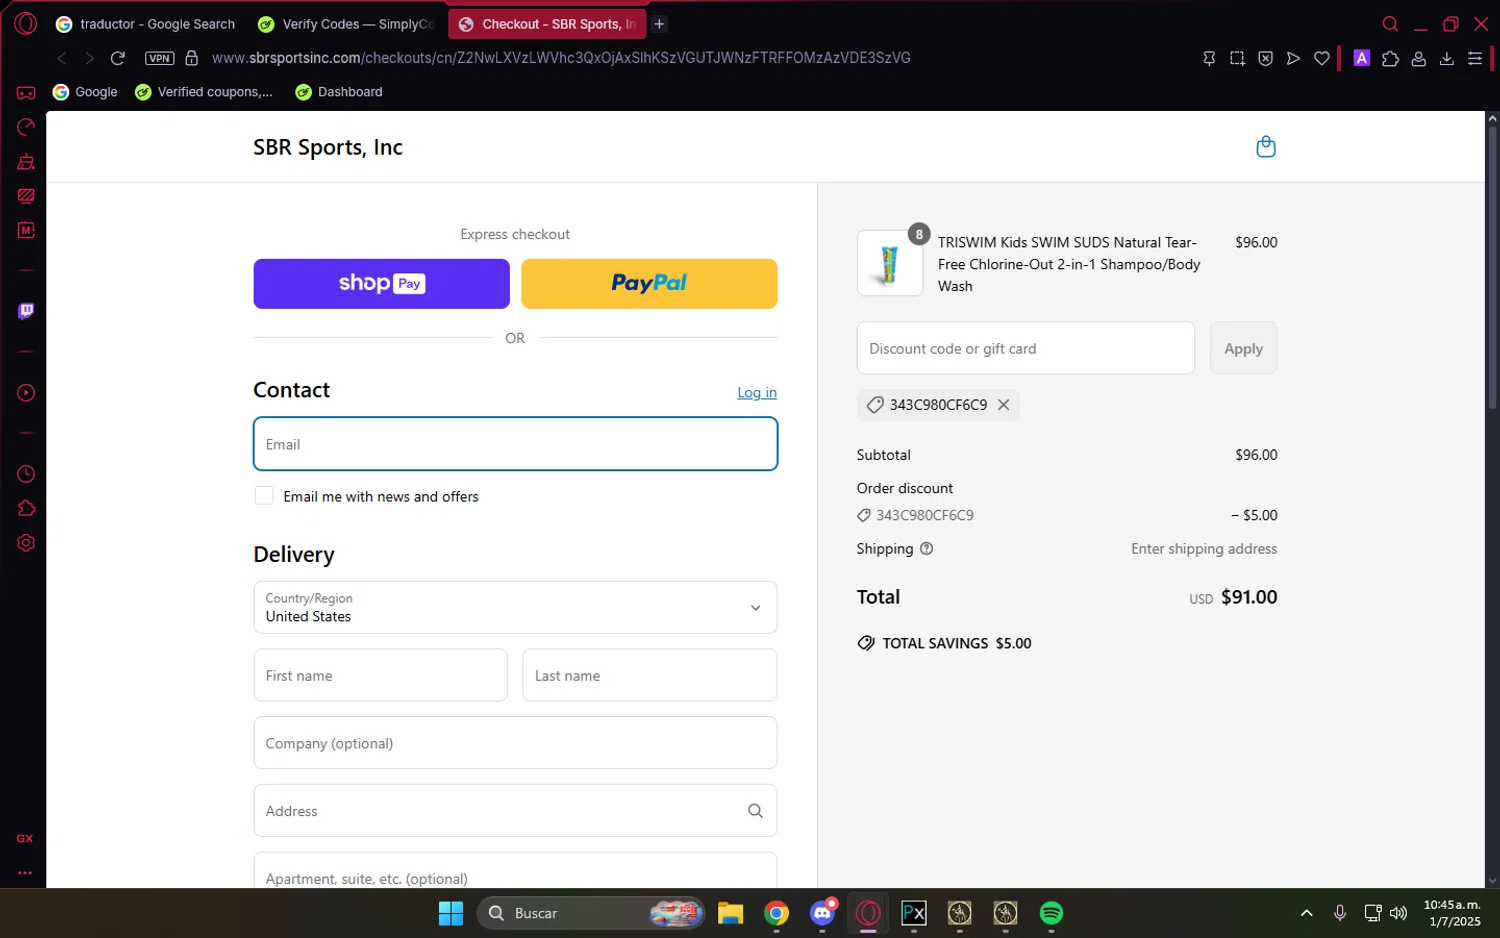Screen dimensions: 1500x938
Task: Reload the checkout page
Action: (x=118, y=58)
